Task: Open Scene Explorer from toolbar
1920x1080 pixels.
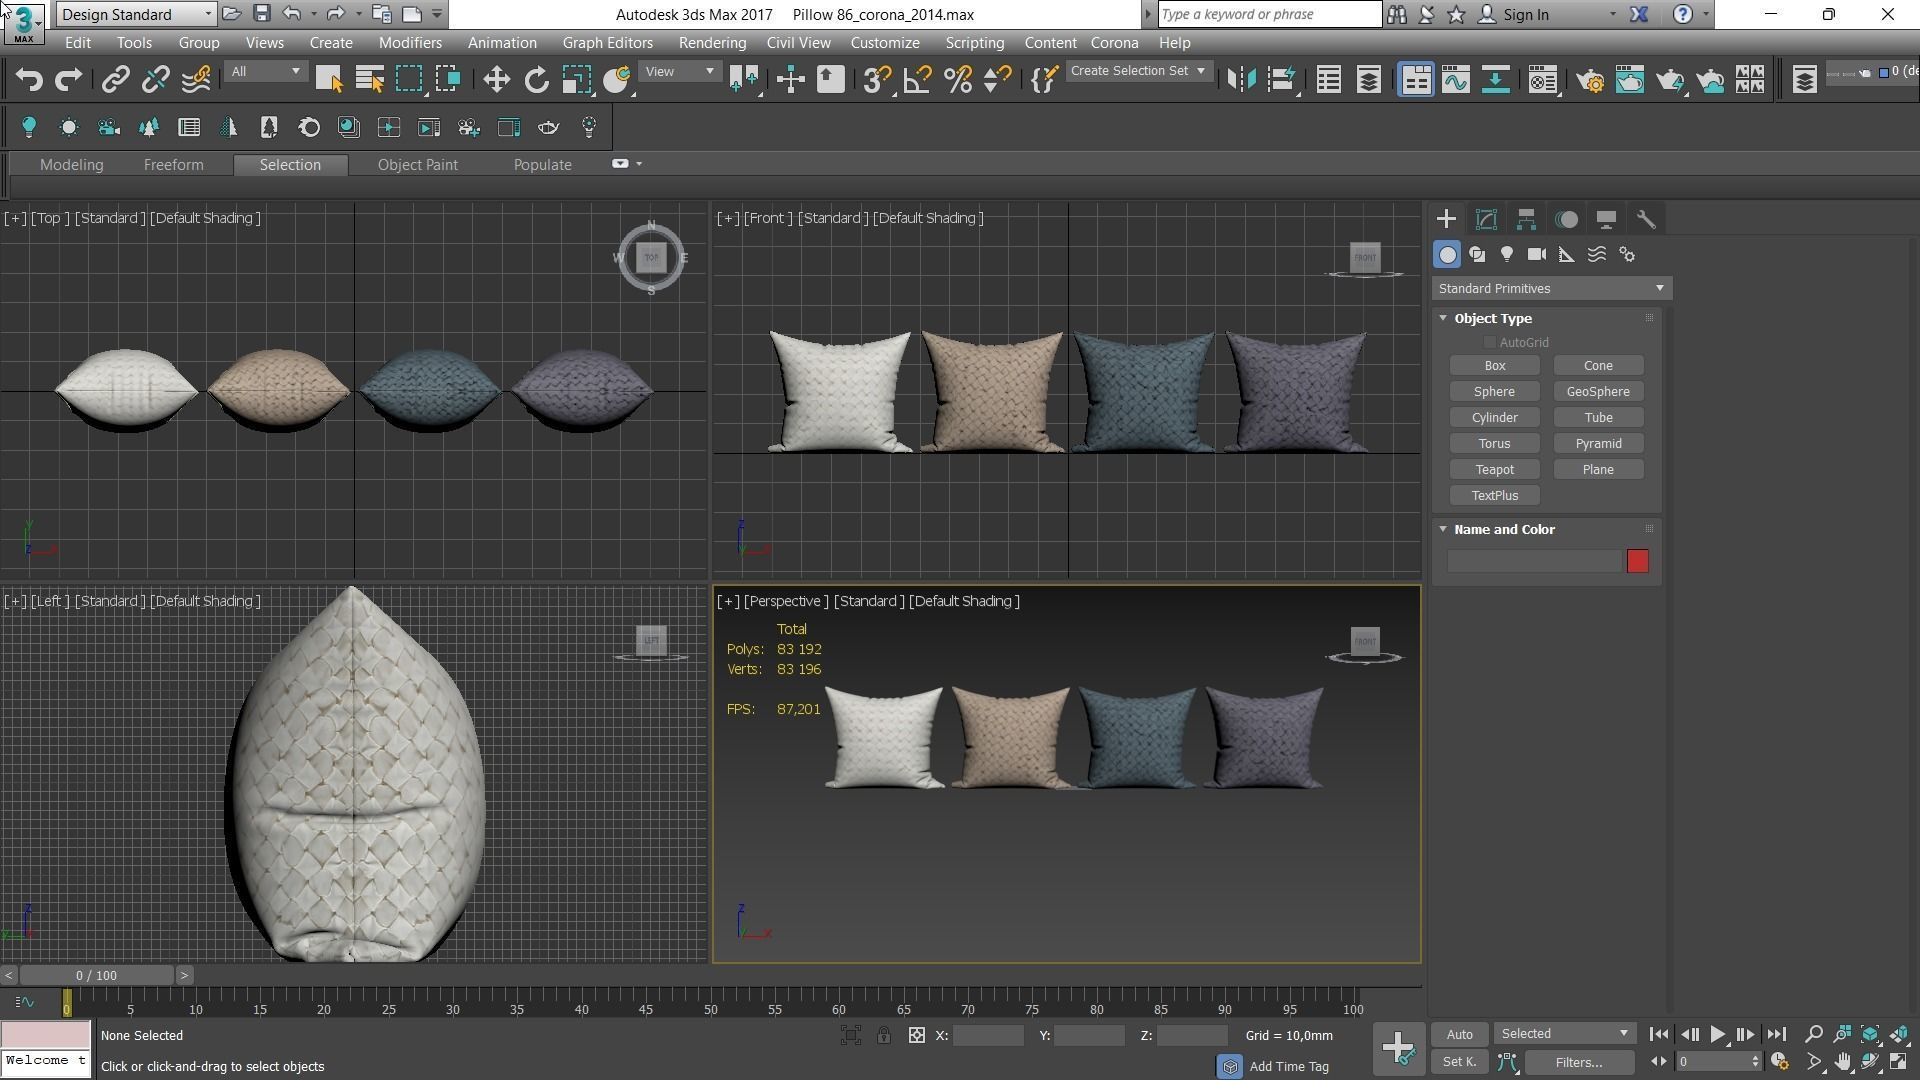Action: [1328, 79]
